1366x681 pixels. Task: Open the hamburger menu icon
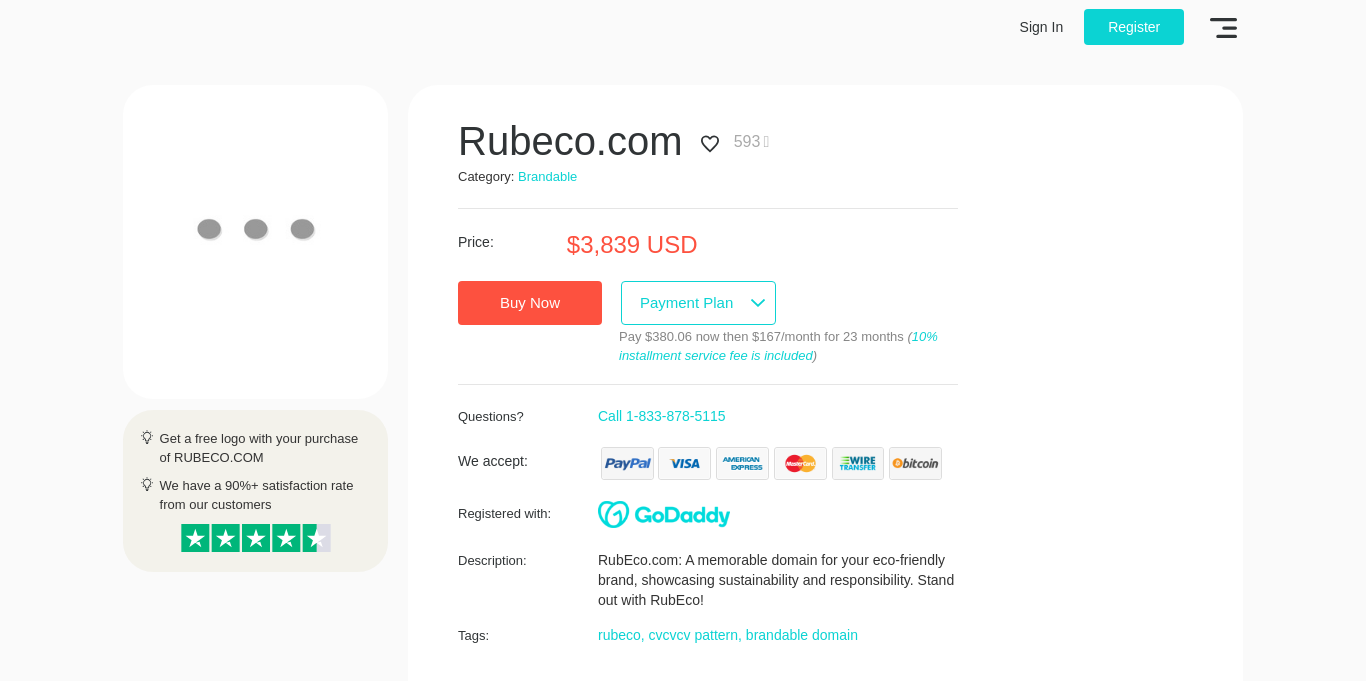click(x=1223, y=28)
